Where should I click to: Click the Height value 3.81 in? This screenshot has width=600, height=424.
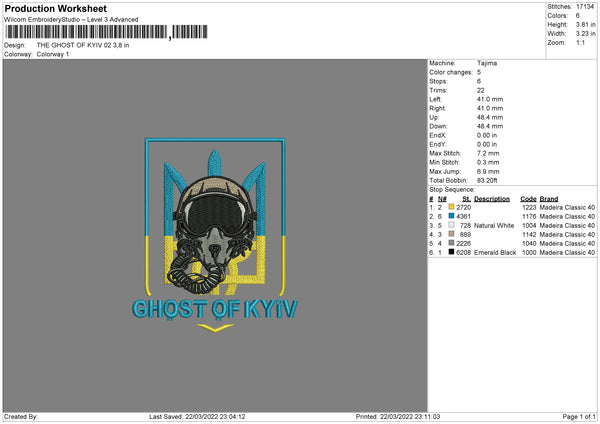point(585,24)
